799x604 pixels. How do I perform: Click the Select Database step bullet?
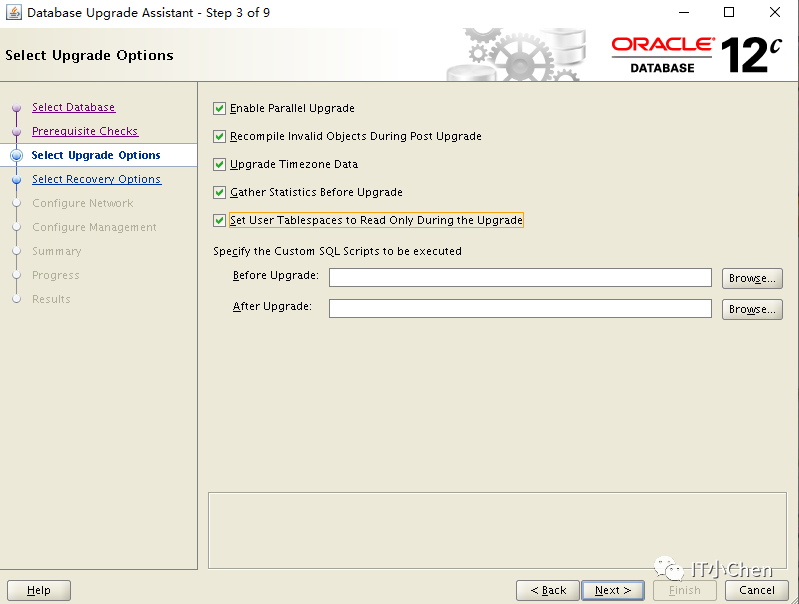(x=16, y=108)
